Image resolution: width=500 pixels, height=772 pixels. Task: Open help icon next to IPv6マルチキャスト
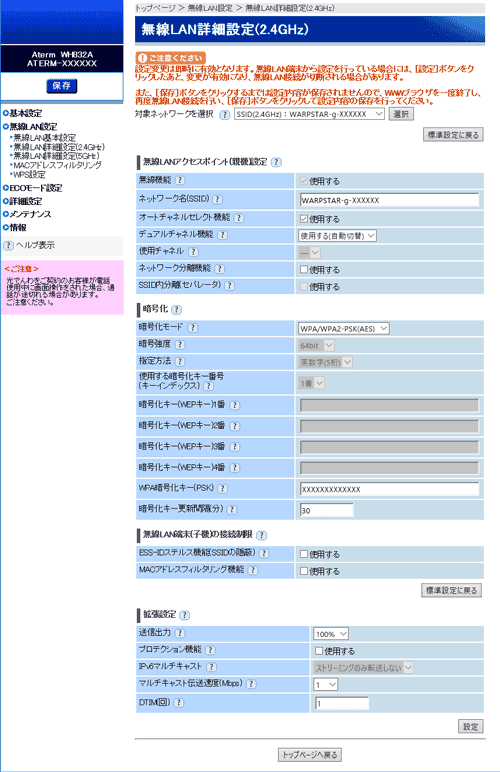point(211,667)
